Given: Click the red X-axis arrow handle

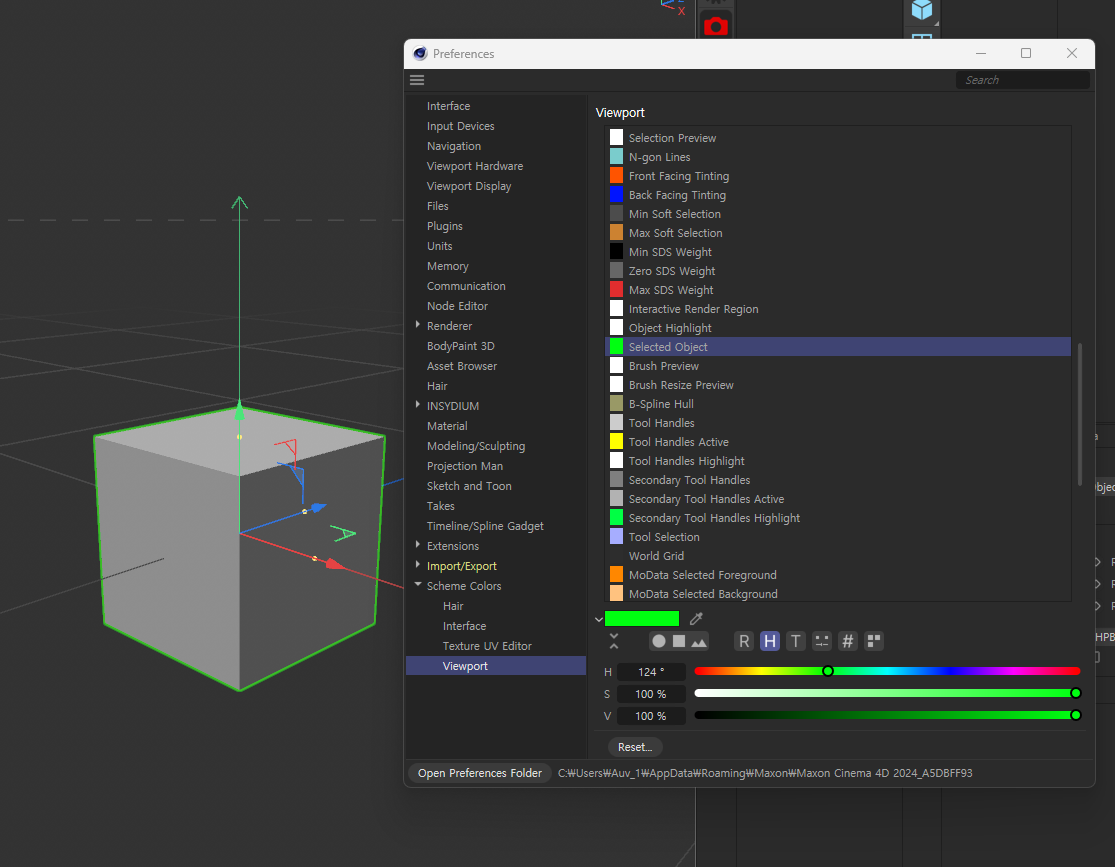Looking at the screenshot, I should tap(335, 564).
